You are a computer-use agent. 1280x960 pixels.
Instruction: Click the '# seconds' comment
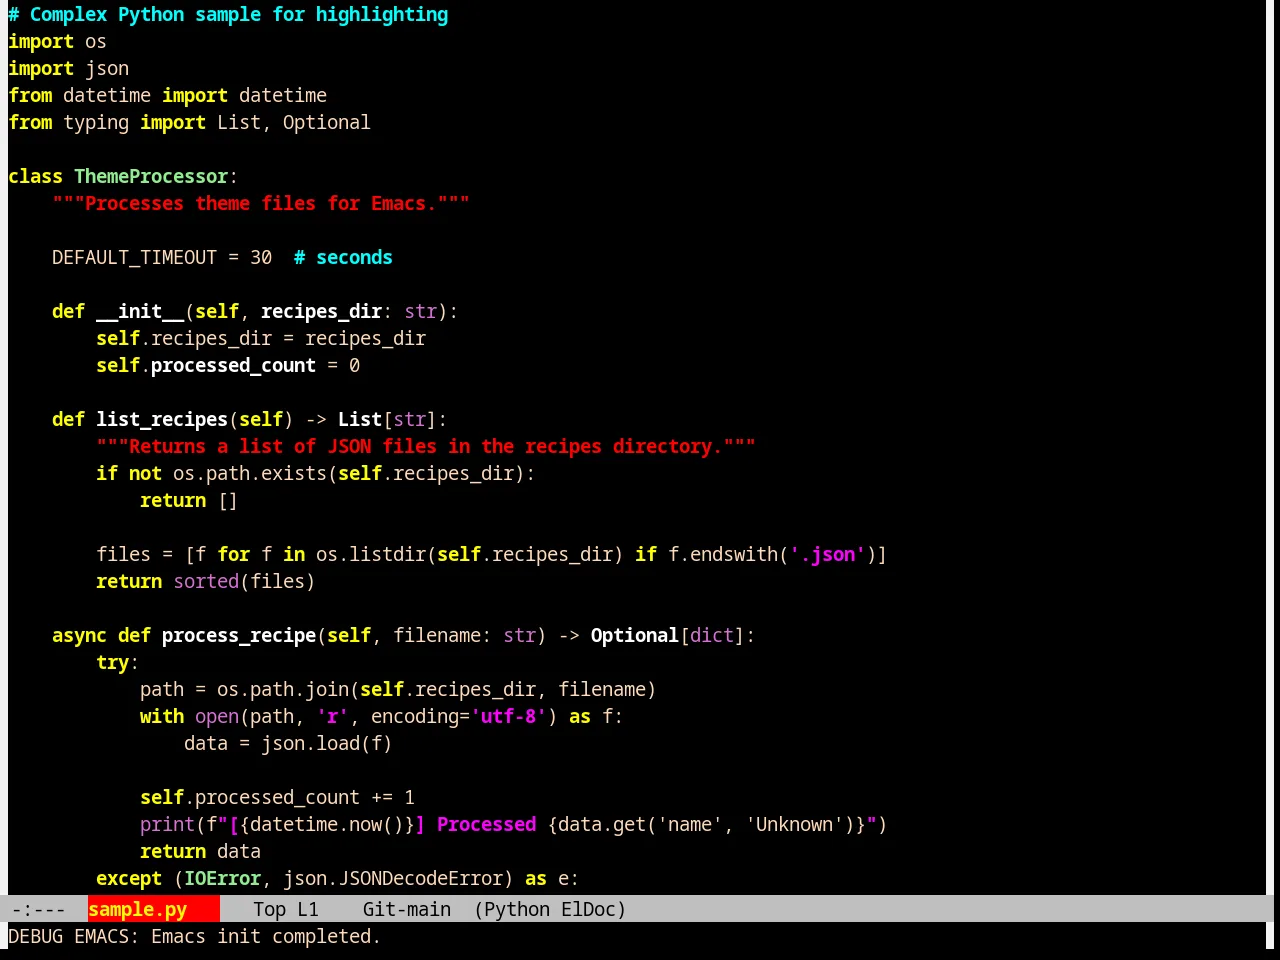click(343, 257)
